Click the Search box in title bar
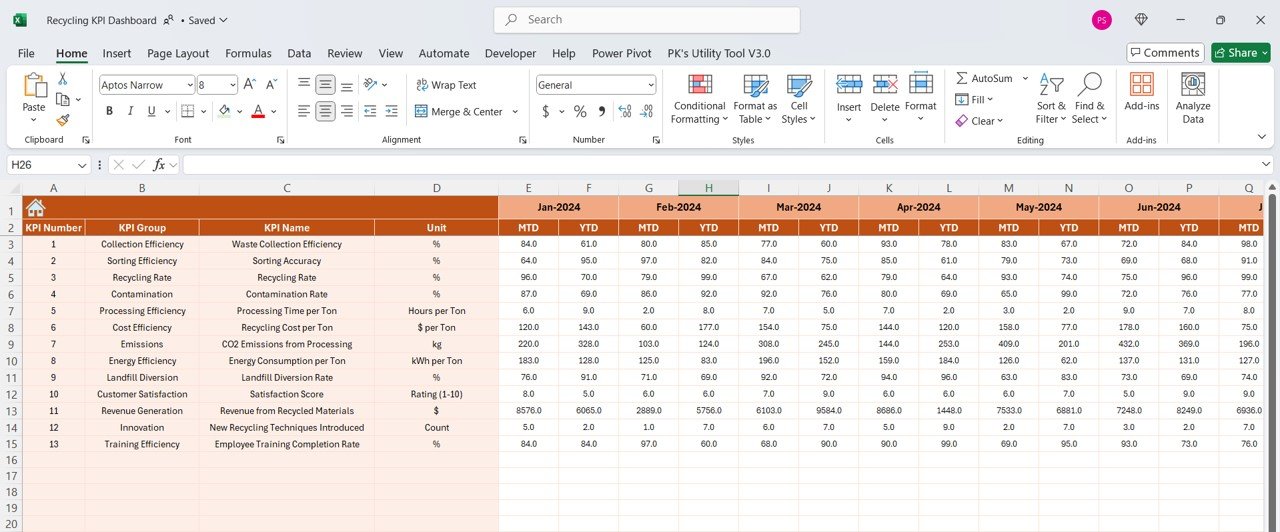This screenshot has width=1280, height=532. point(647,20)
